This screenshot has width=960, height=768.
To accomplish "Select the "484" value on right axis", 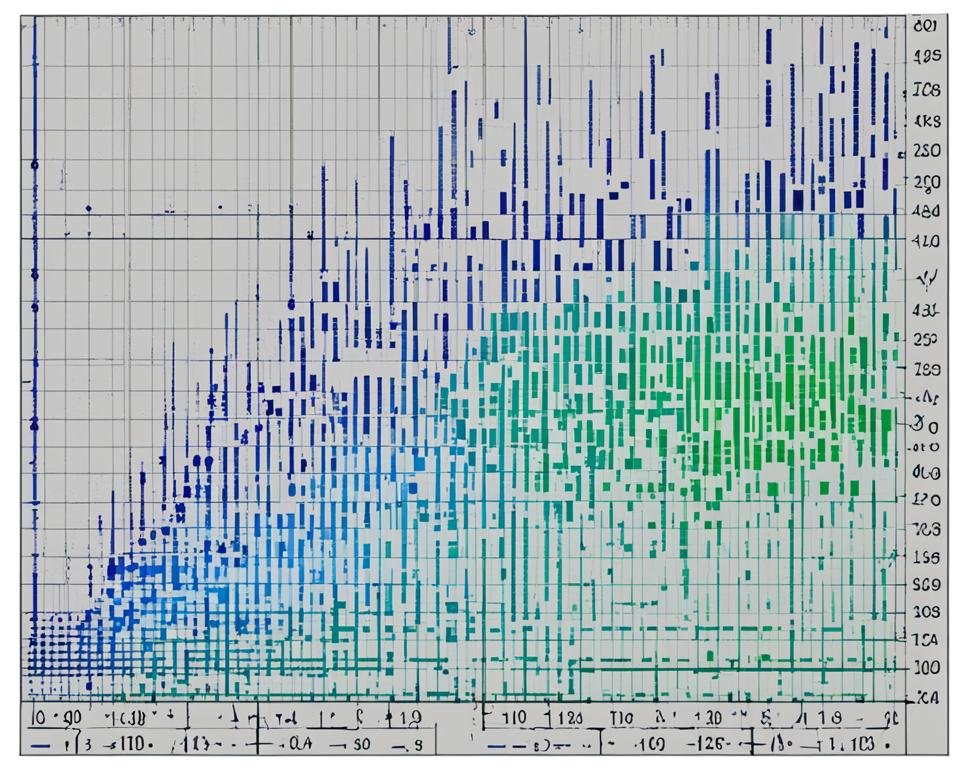I will [x=926, y=212].
